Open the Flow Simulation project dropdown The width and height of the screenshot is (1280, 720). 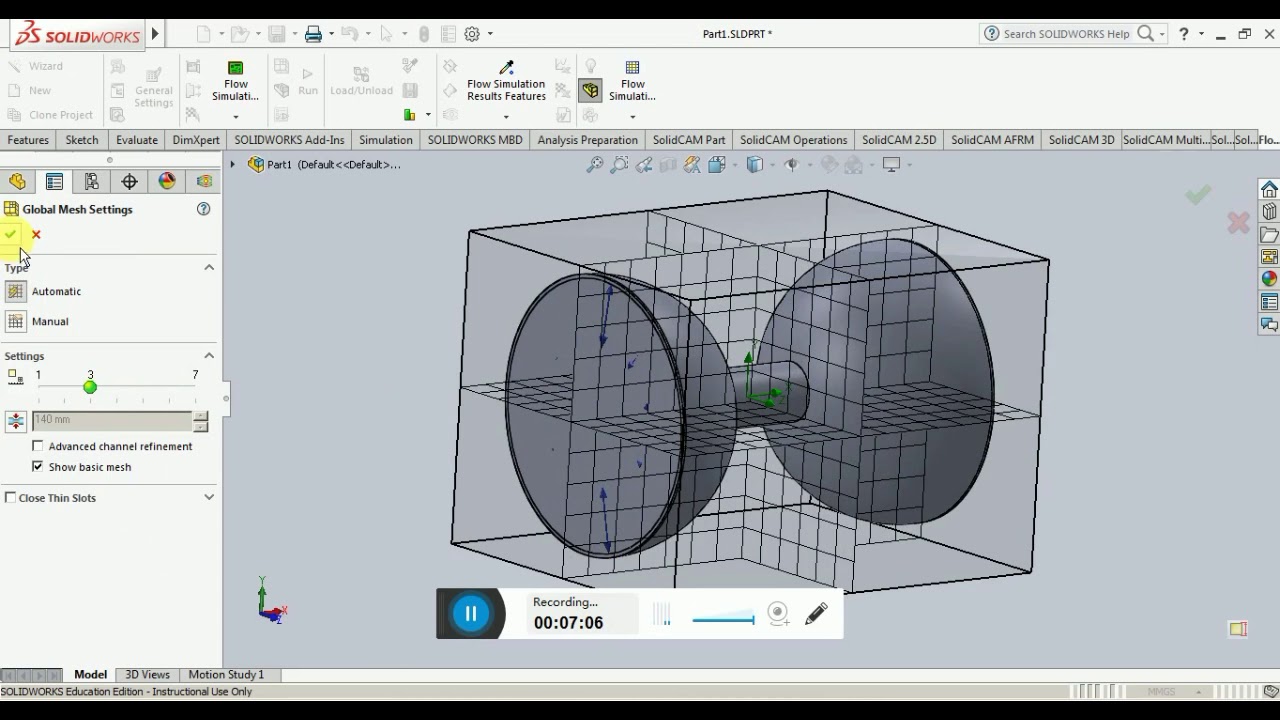[x=236, y=116]
